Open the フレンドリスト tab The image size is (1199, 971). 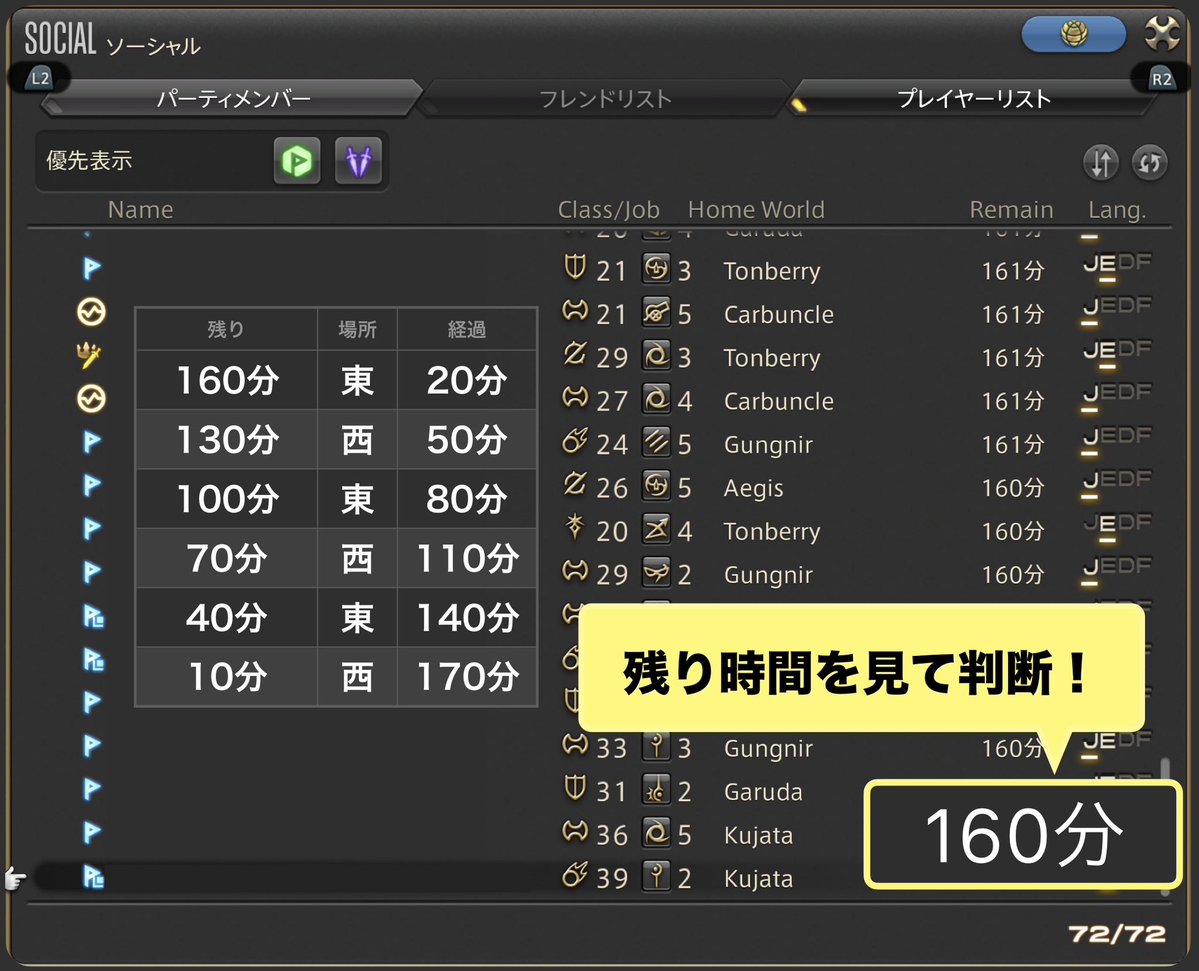tap(605, 99)
